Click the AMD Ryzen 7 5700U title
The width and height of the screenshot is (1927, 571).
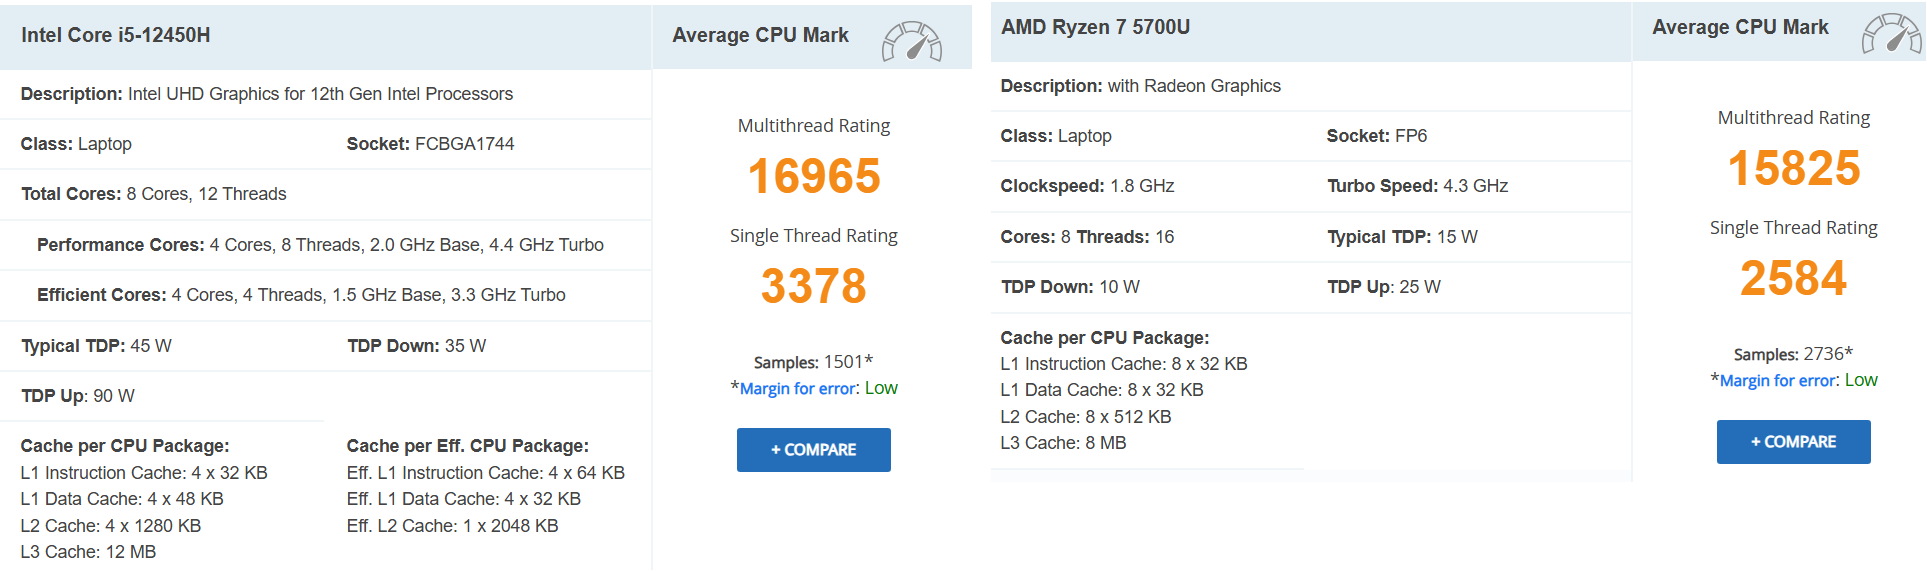(1095, 27)
